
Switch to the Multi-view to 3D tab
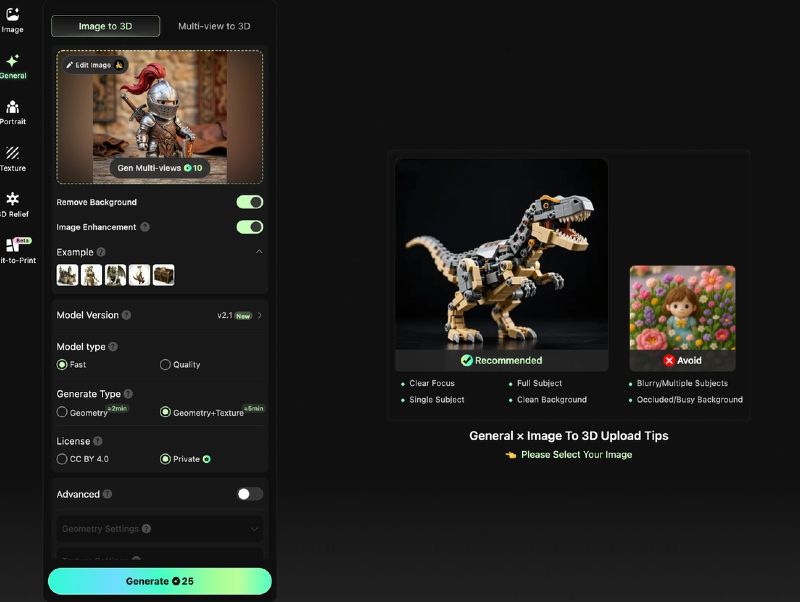(x=214, y=26)
